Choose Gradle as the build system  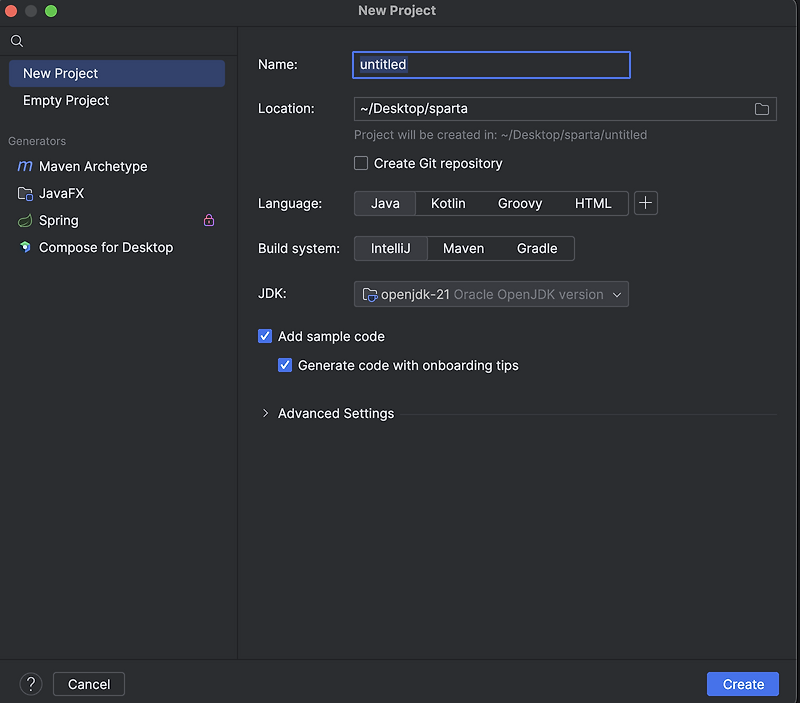tap(537, 248)
